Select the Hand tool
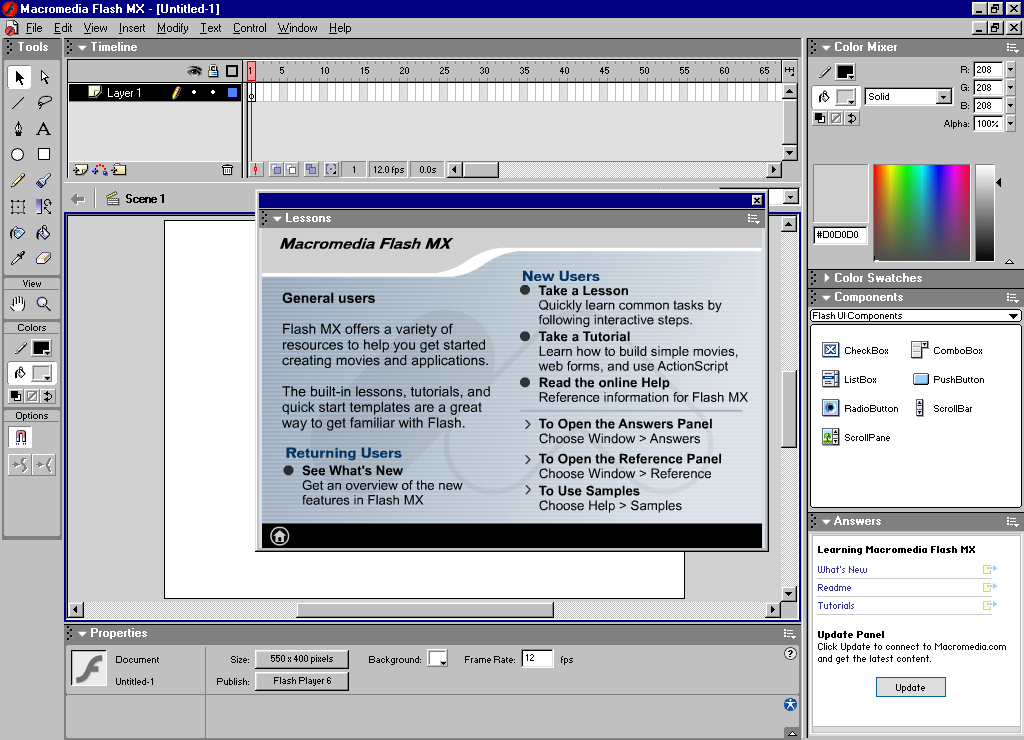 (x=19, y=303)
